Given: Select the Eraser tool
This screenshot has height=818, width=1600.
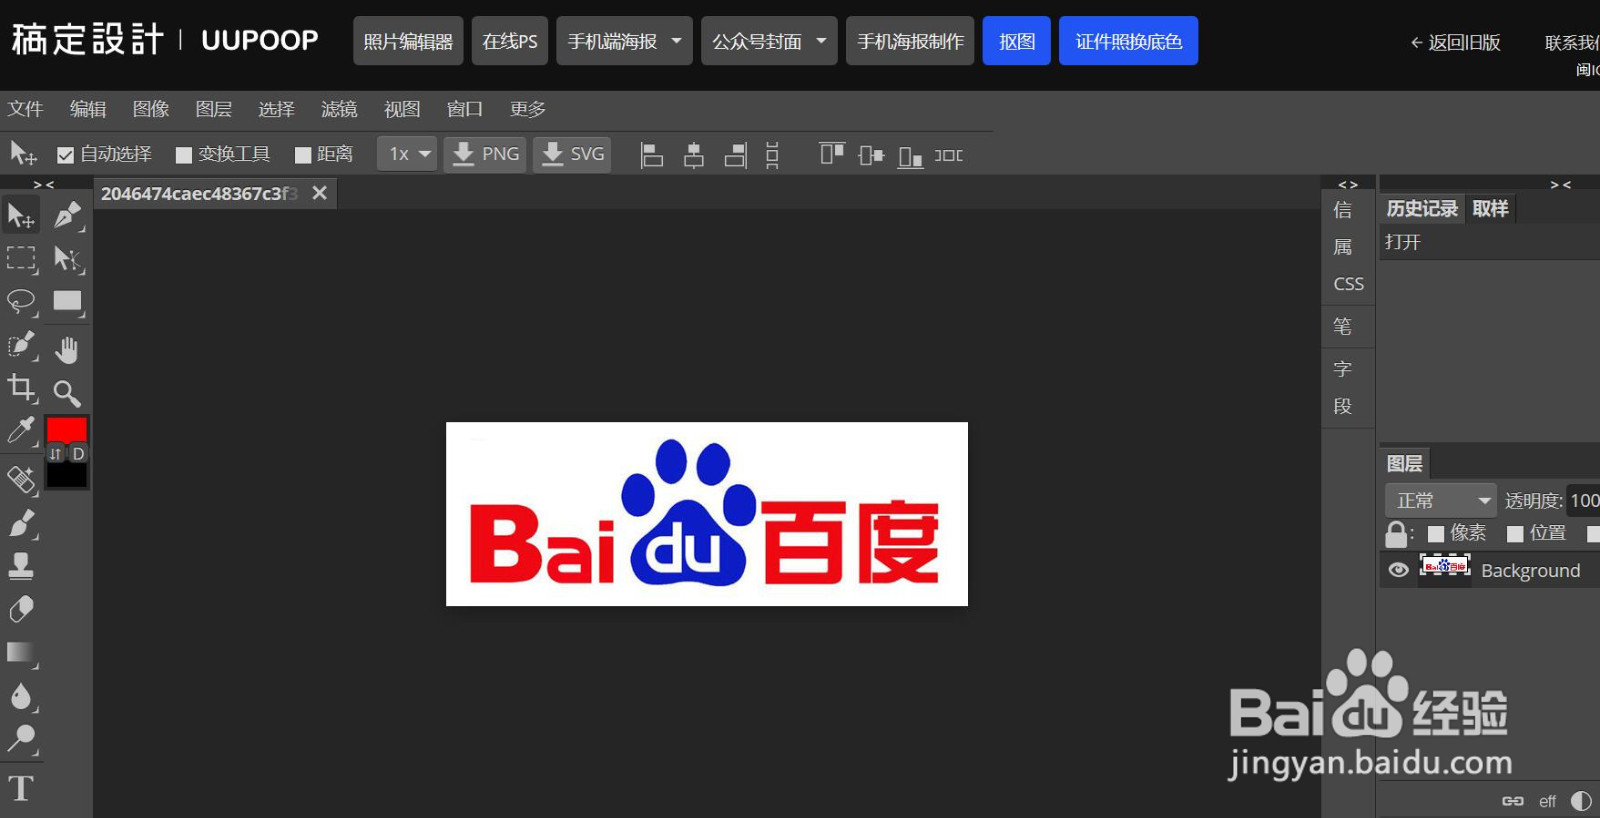Looking at the screenshot, I should pyautogui.click(x=21, y=609).
